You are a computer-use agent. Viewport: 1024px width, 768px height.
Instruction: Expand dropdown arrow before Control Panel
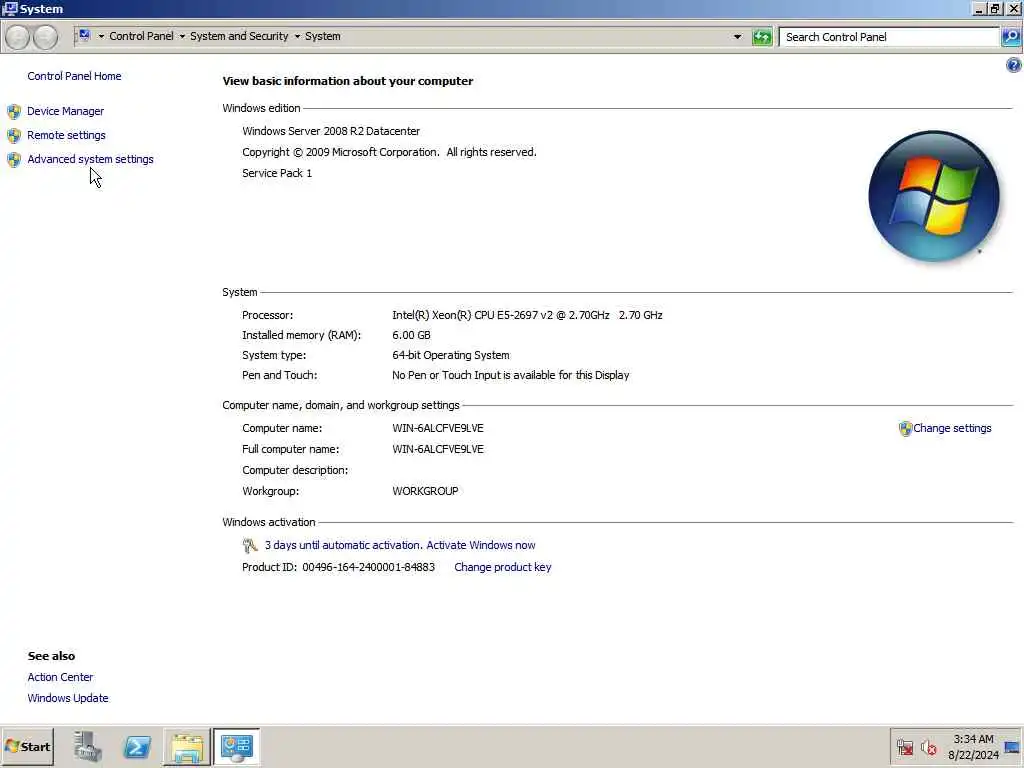click(x=101, y=37)
